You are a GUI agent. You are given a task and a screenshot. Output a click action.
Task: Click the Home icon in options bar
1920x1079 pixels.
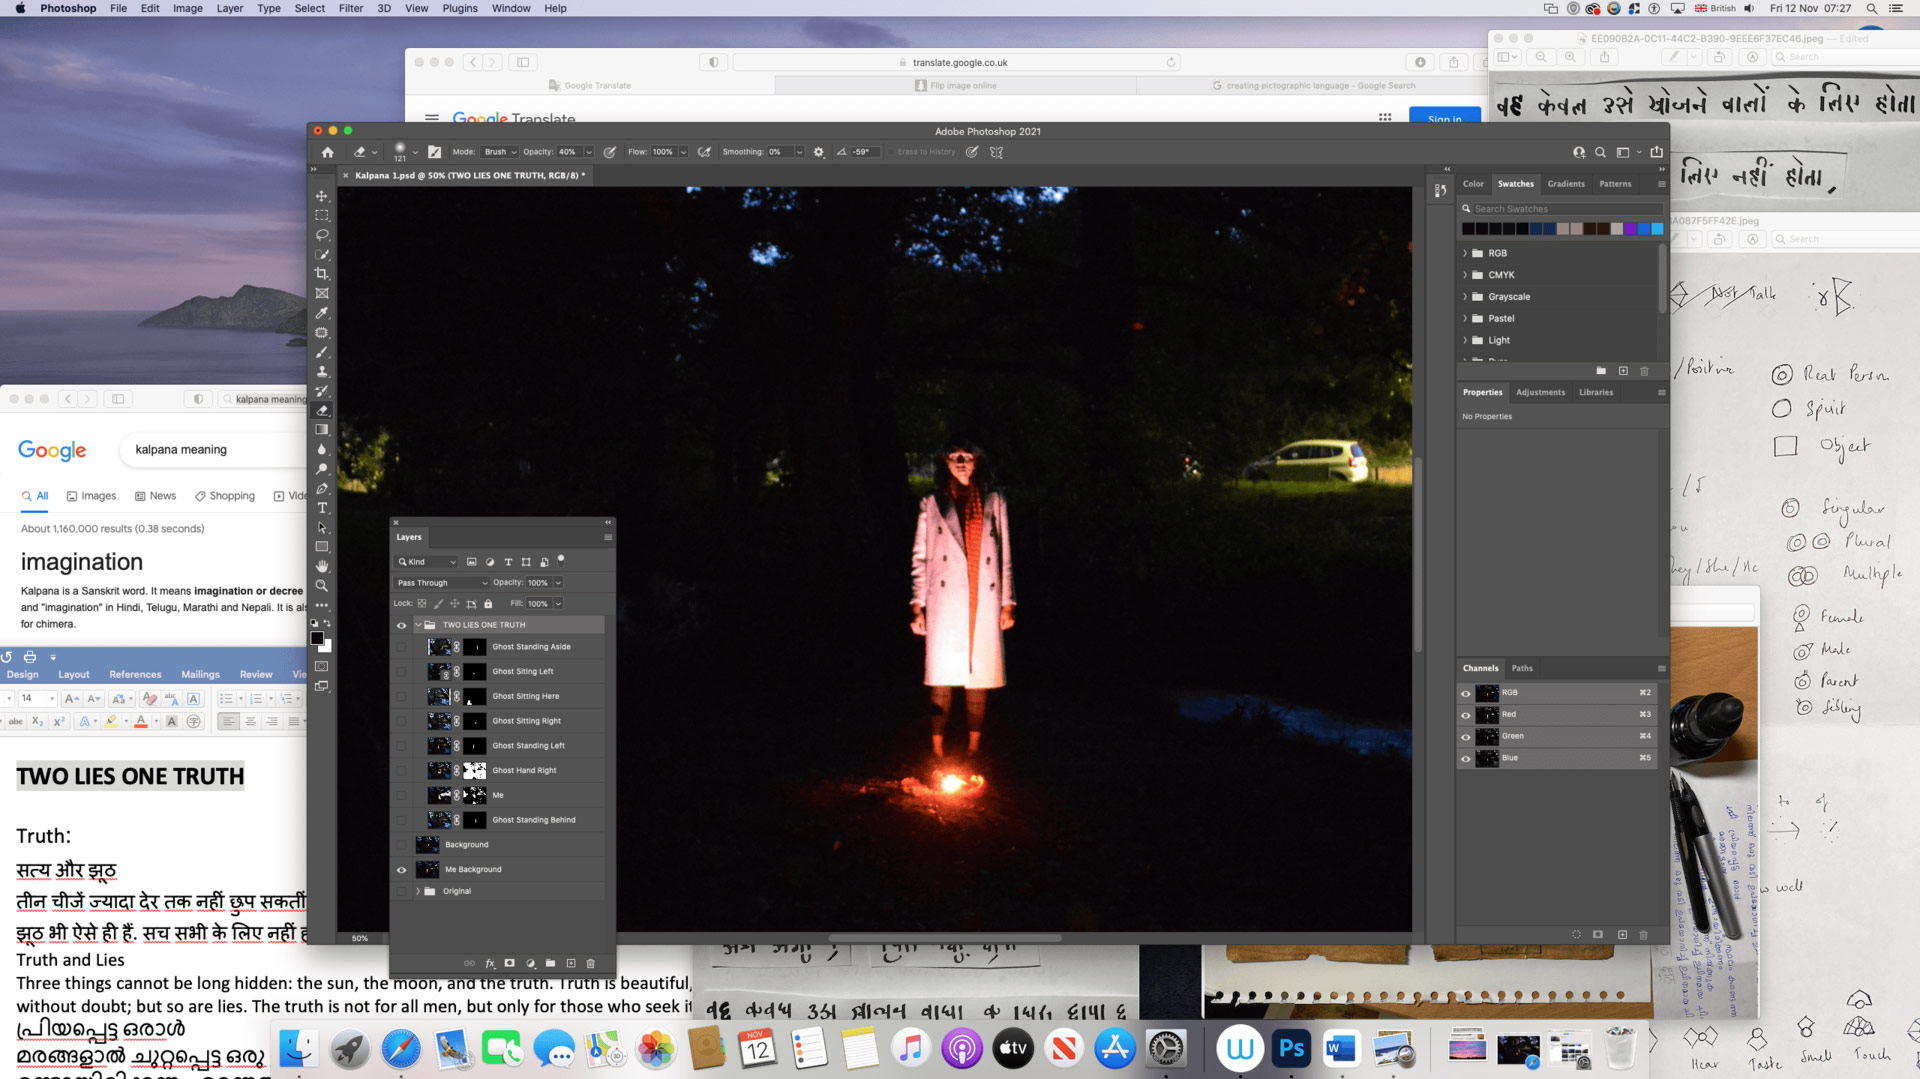point(327,152)
